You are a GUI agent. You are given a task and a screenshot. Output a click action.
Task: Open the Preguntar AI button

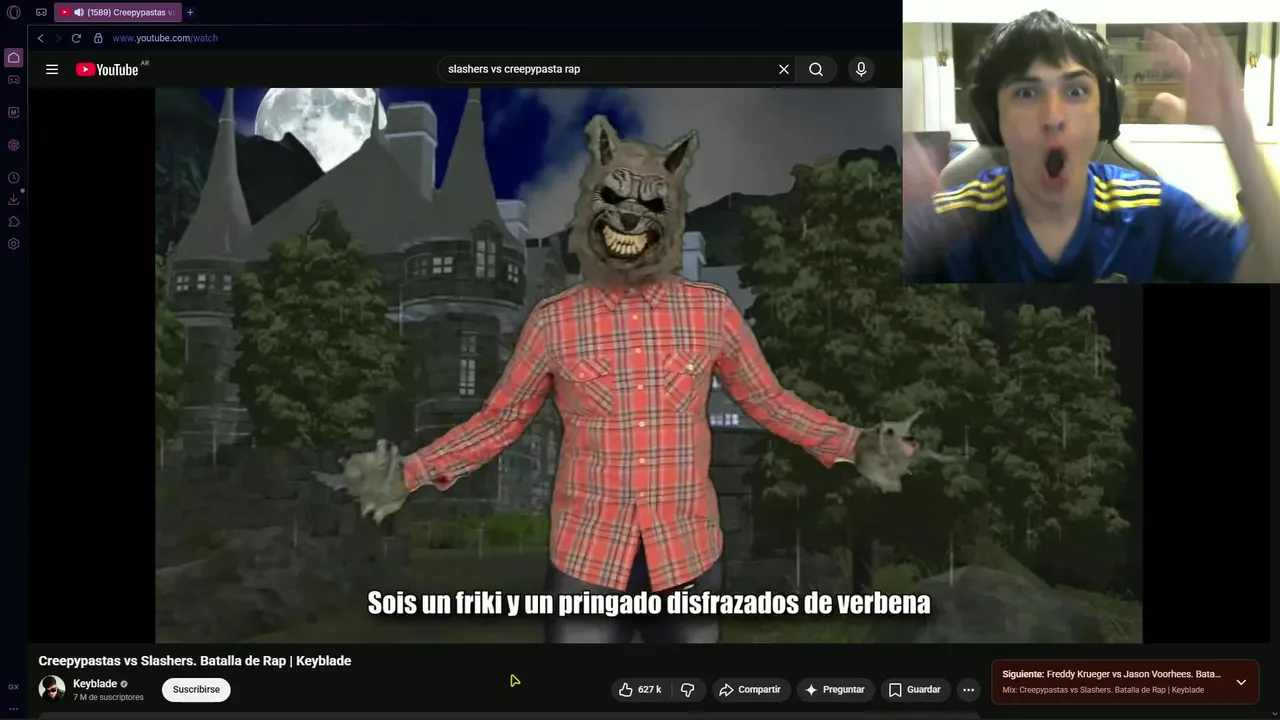point(835,689)
